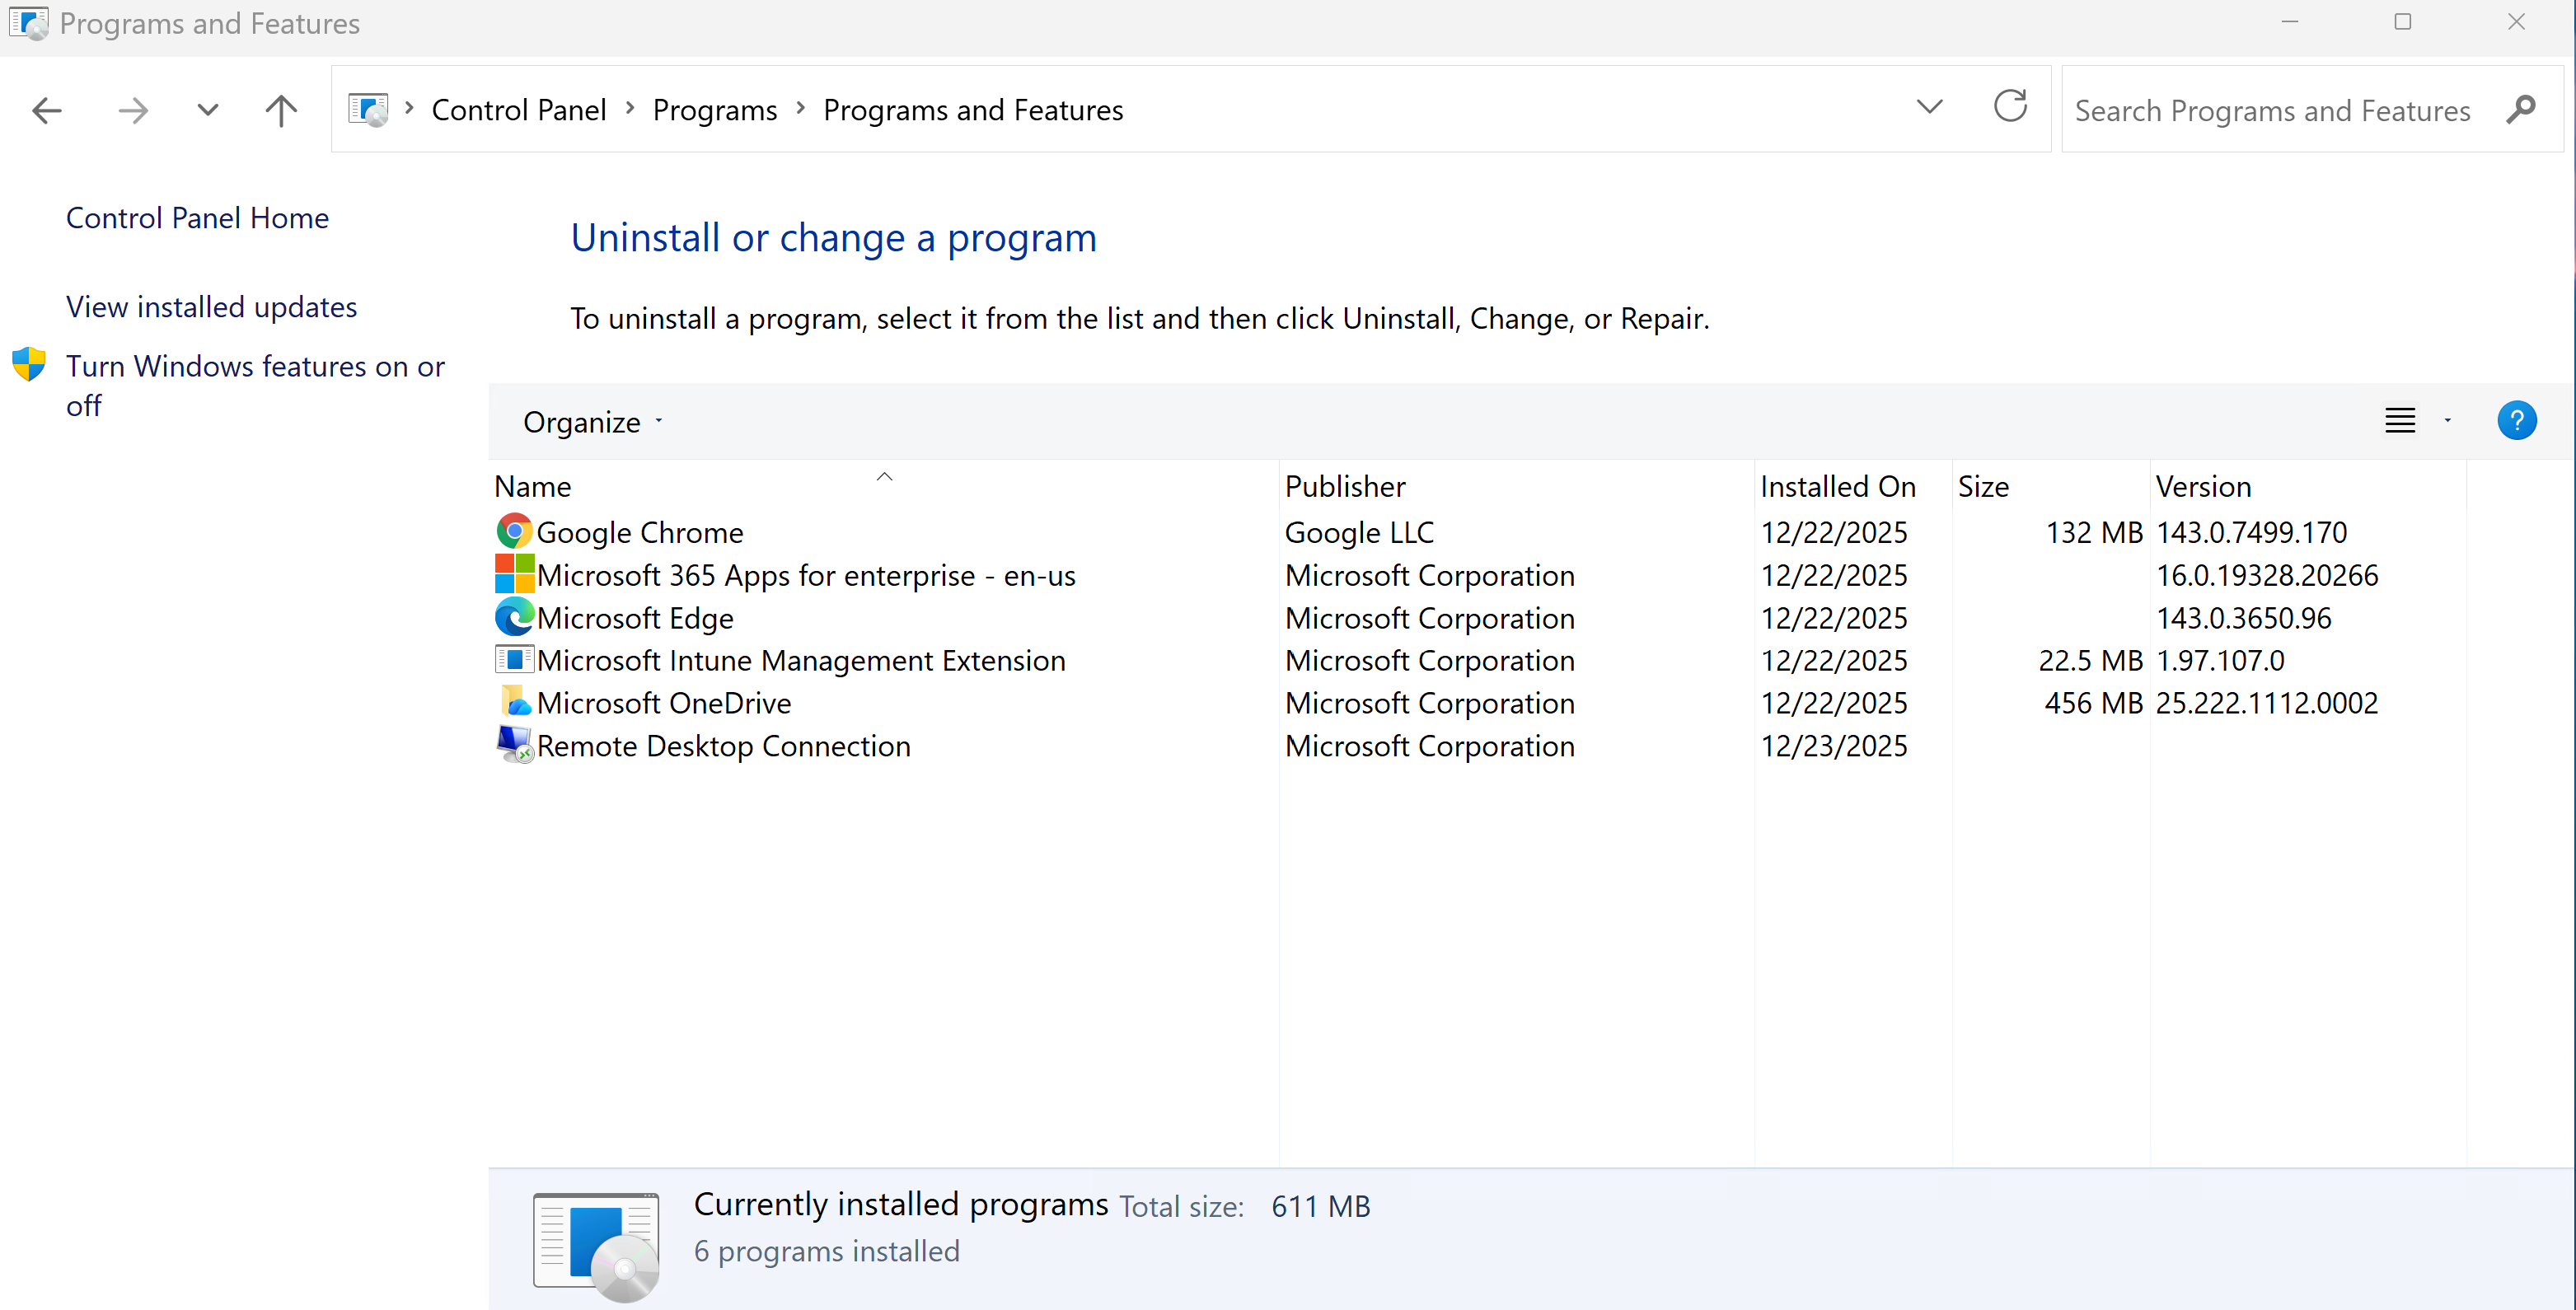This screenshot has height=1310, width=2576.
Task: Expand the view options dropdown arrow
Action: (x=2447, y=421)
